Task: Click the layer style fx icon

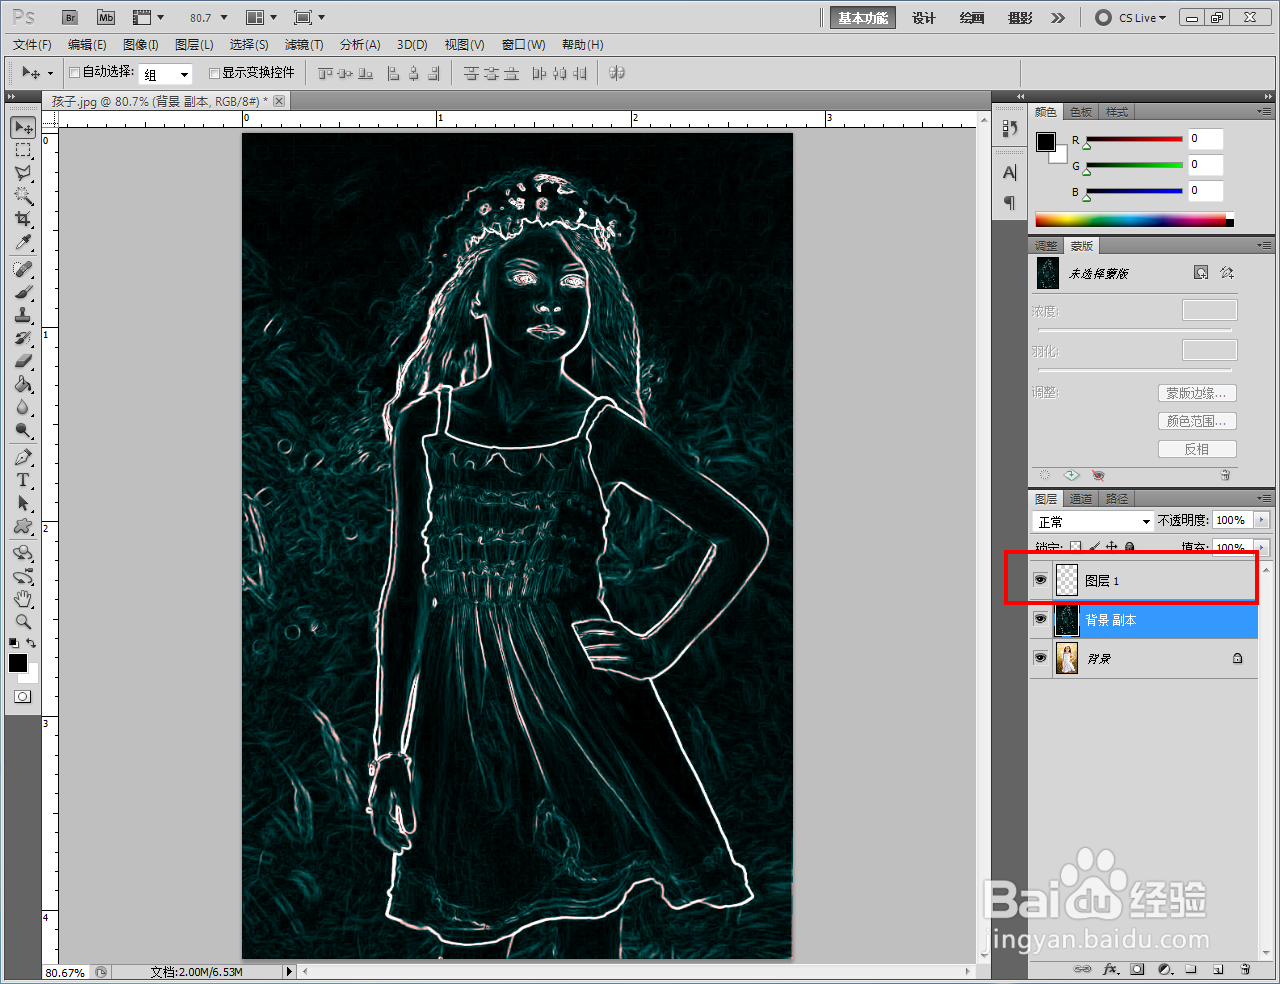Action: (1110, 969)
